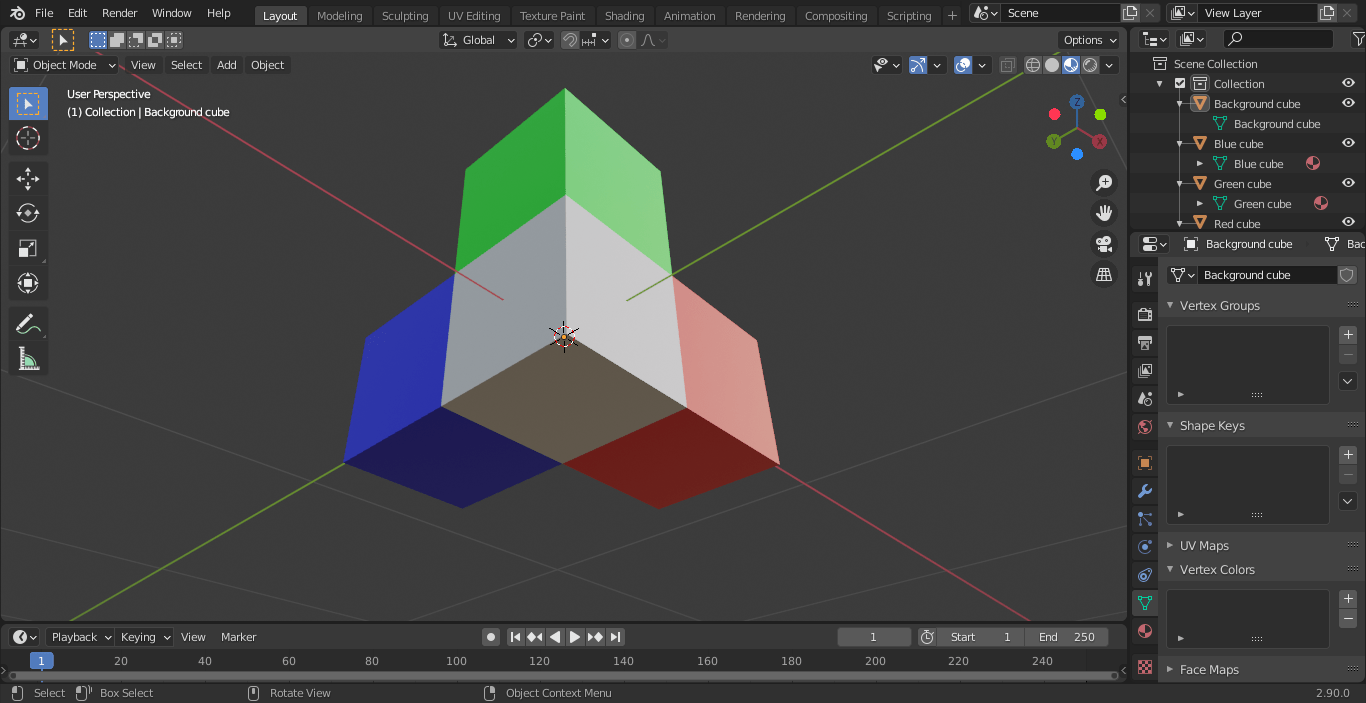Image resolution: width=1366 pixels, height=703 pixels.
Task: Toggle viewport overlays button
Action: [963, 65]
